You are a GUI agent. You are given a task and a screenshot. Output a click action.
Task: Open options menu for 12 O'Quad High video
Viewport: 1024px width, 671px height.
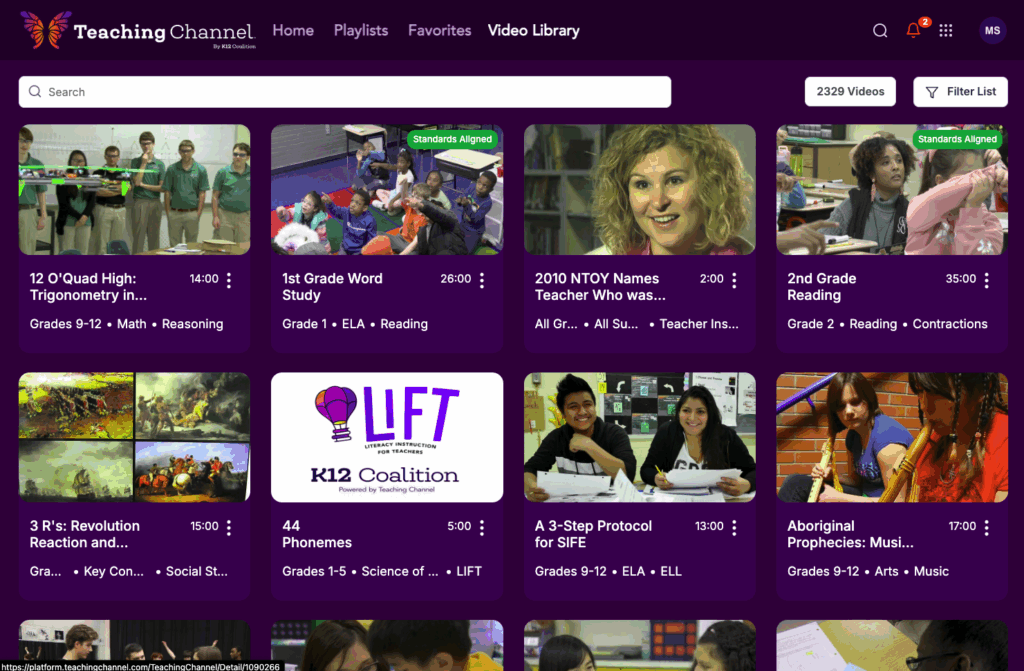(229, 279)
